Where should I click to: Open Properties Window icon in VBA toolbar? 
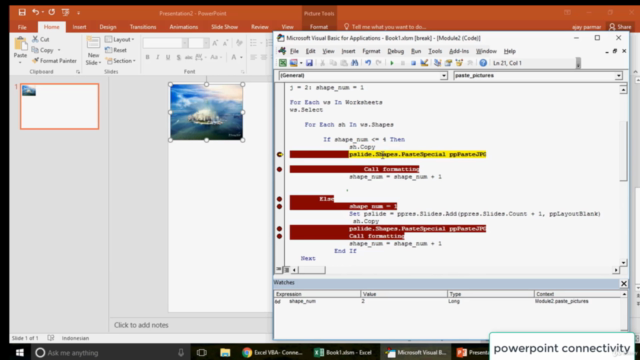[x=448, y=63]
